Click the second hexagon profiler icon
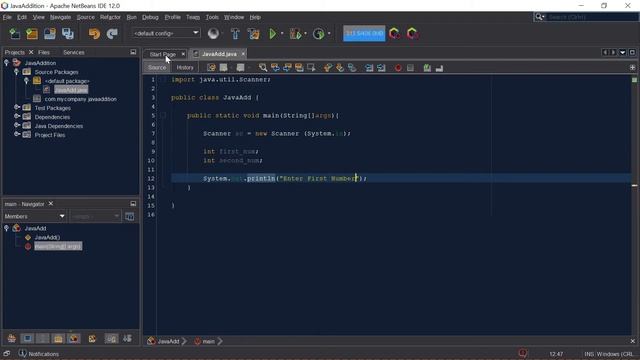The height and width of the screenshot is (360, 640). point(412,33)
